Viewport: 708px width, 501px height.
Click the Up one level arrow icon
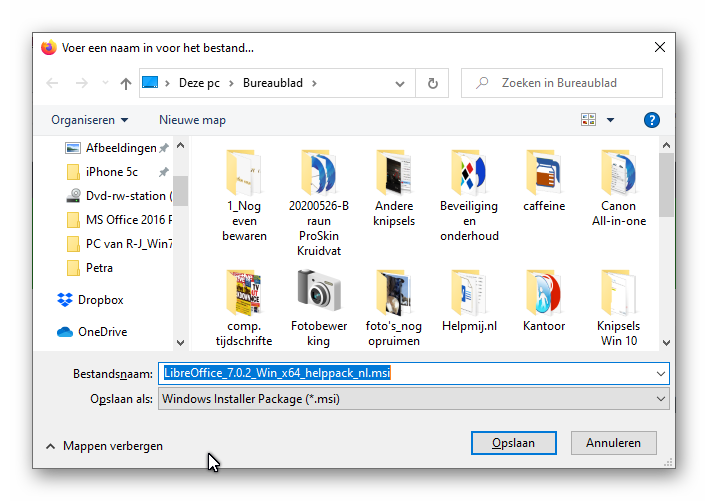(126, 83)
